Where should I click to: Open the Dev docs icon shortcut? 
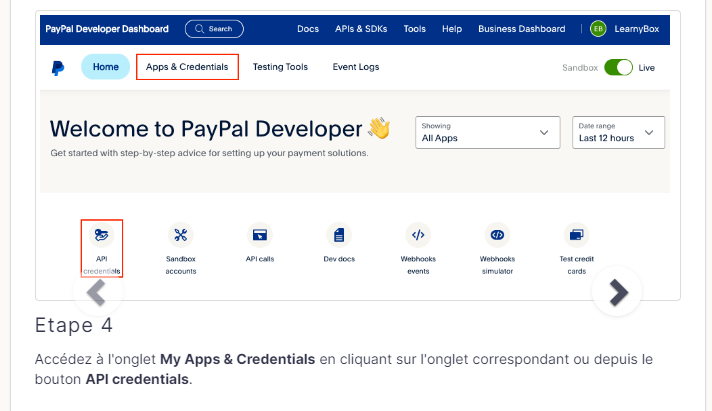[339, 235]
